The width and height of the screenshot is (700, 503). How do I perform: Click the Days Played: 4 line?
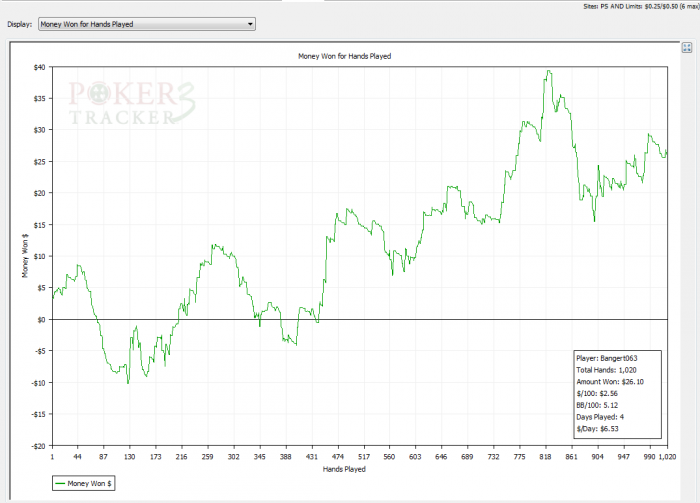(x=600, y=417)
